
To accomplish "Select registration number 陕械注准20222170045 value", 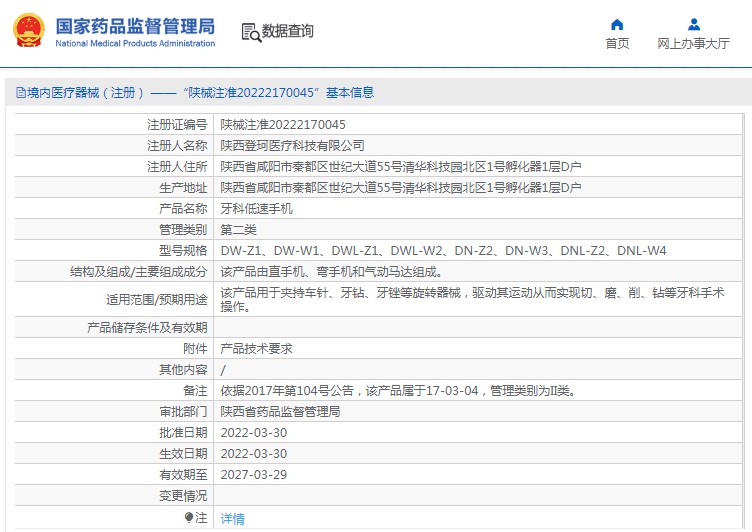I will (x=283, y=125).
